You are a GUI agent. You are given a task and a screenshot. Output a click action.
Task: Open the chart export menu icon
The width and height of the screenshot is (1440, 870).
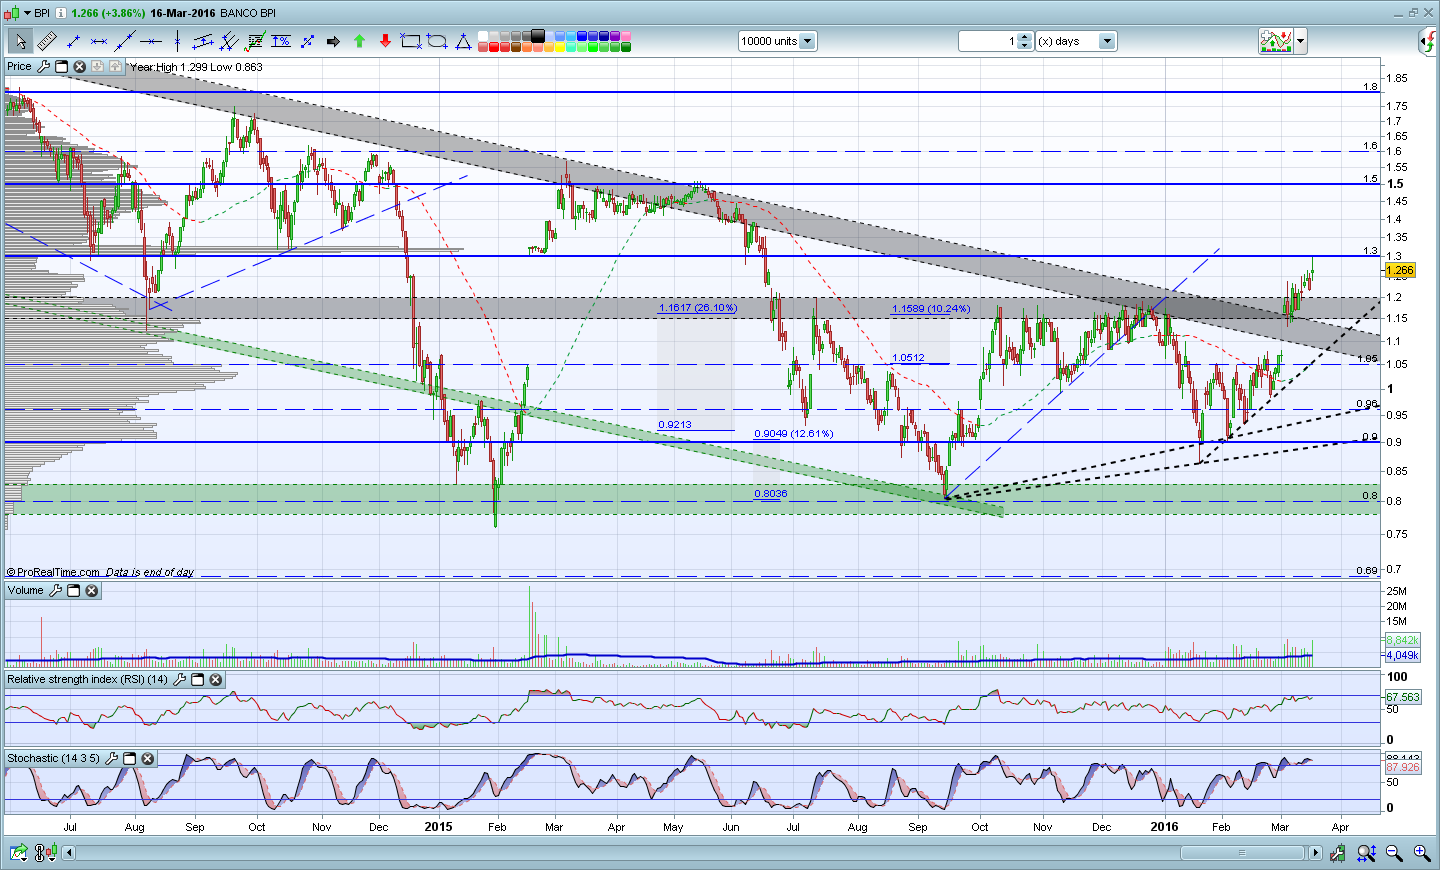18,853
